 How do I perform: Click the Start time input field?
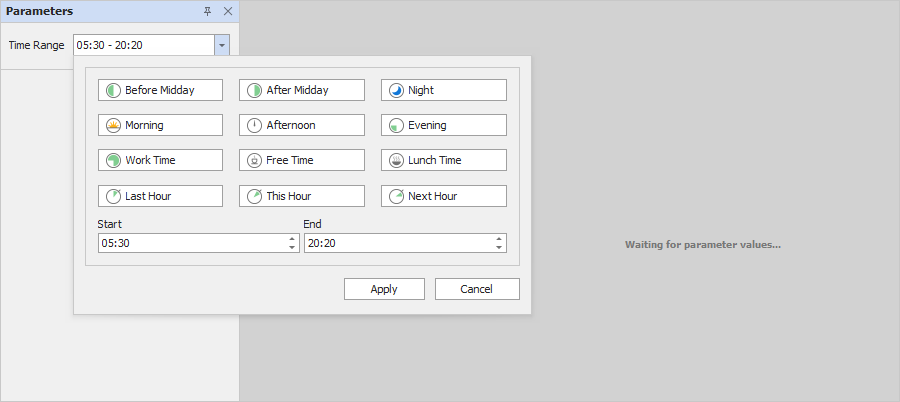pyautogui.click(x=190, y=243)
